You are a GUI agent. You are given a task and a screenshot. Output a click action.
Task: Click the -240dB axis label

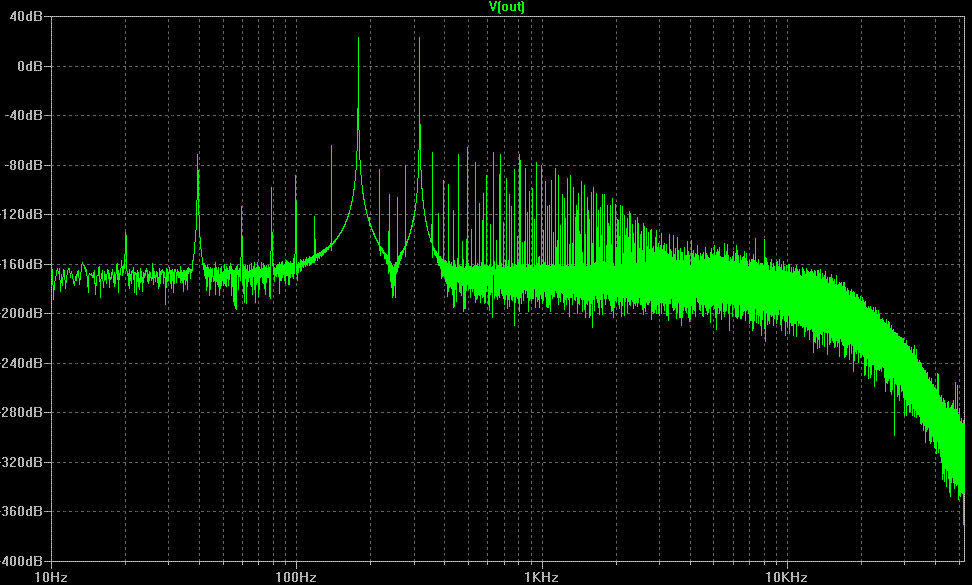pos(22,363)
